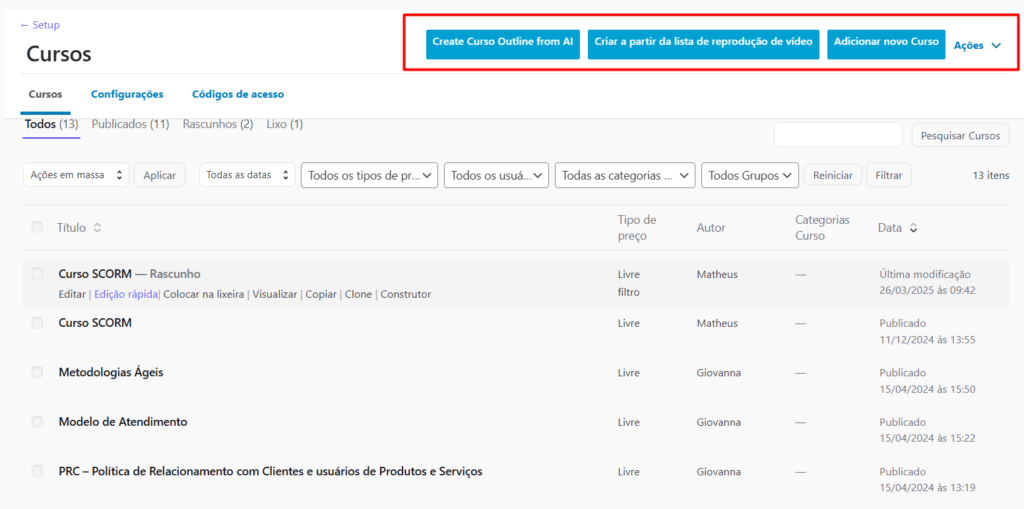Open the Todas as datas dropdown

(247, 175)
